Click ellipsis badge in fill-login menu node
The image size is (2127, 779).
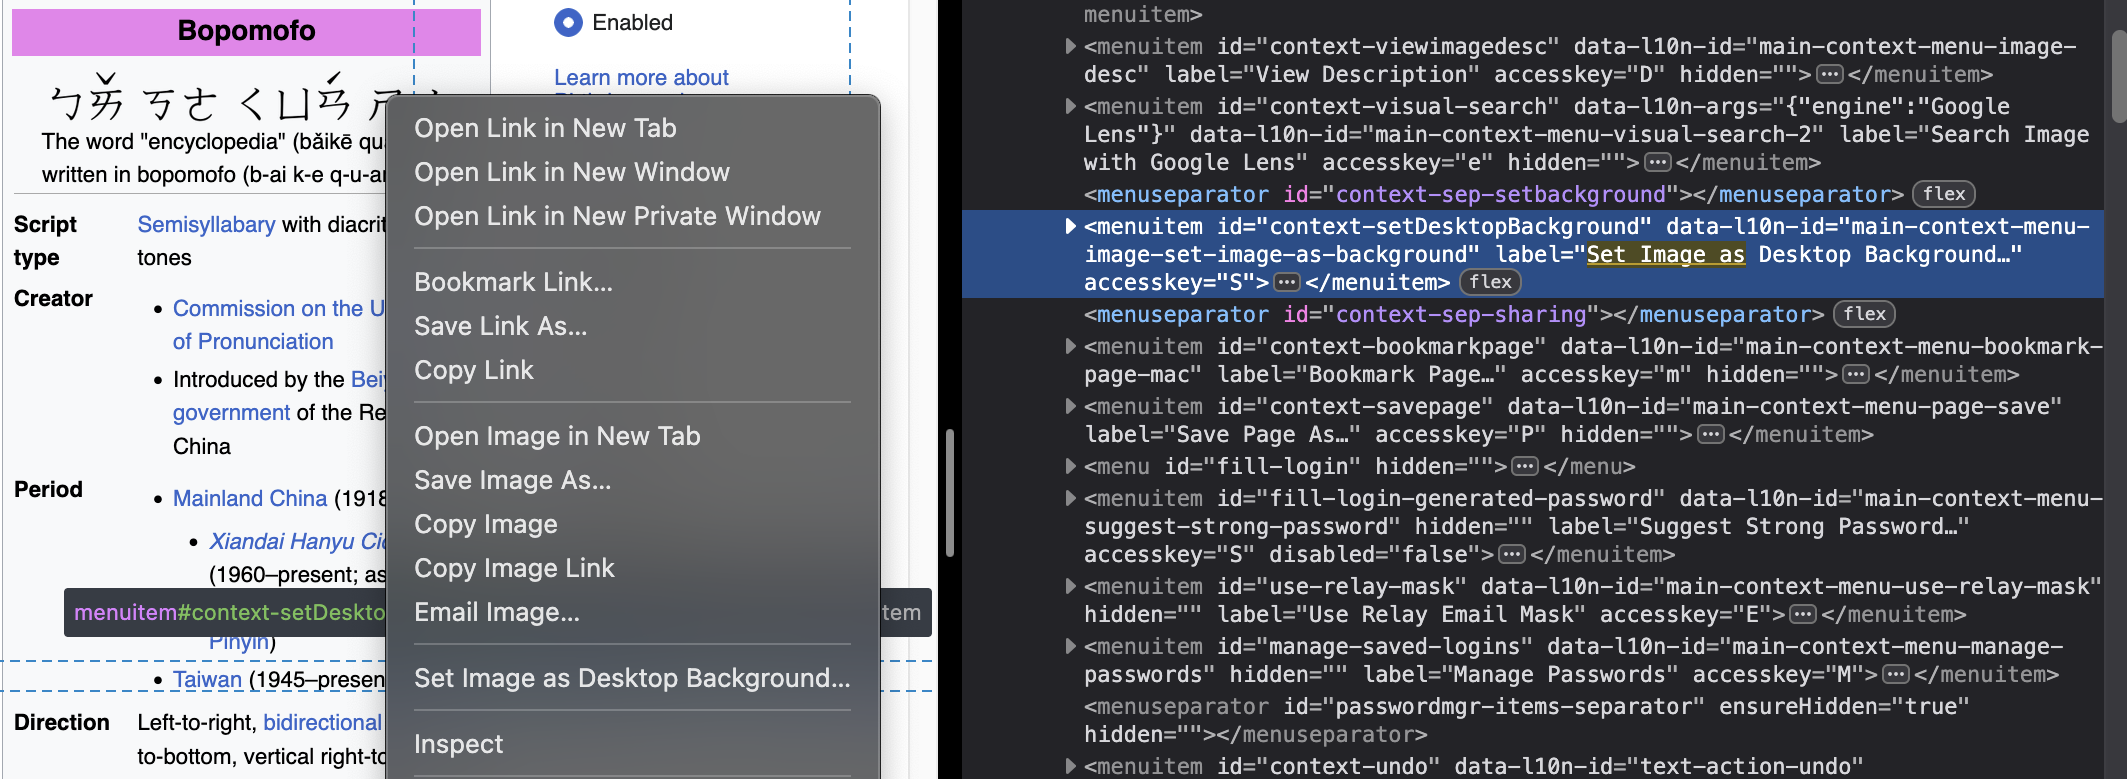(1525, 467)
